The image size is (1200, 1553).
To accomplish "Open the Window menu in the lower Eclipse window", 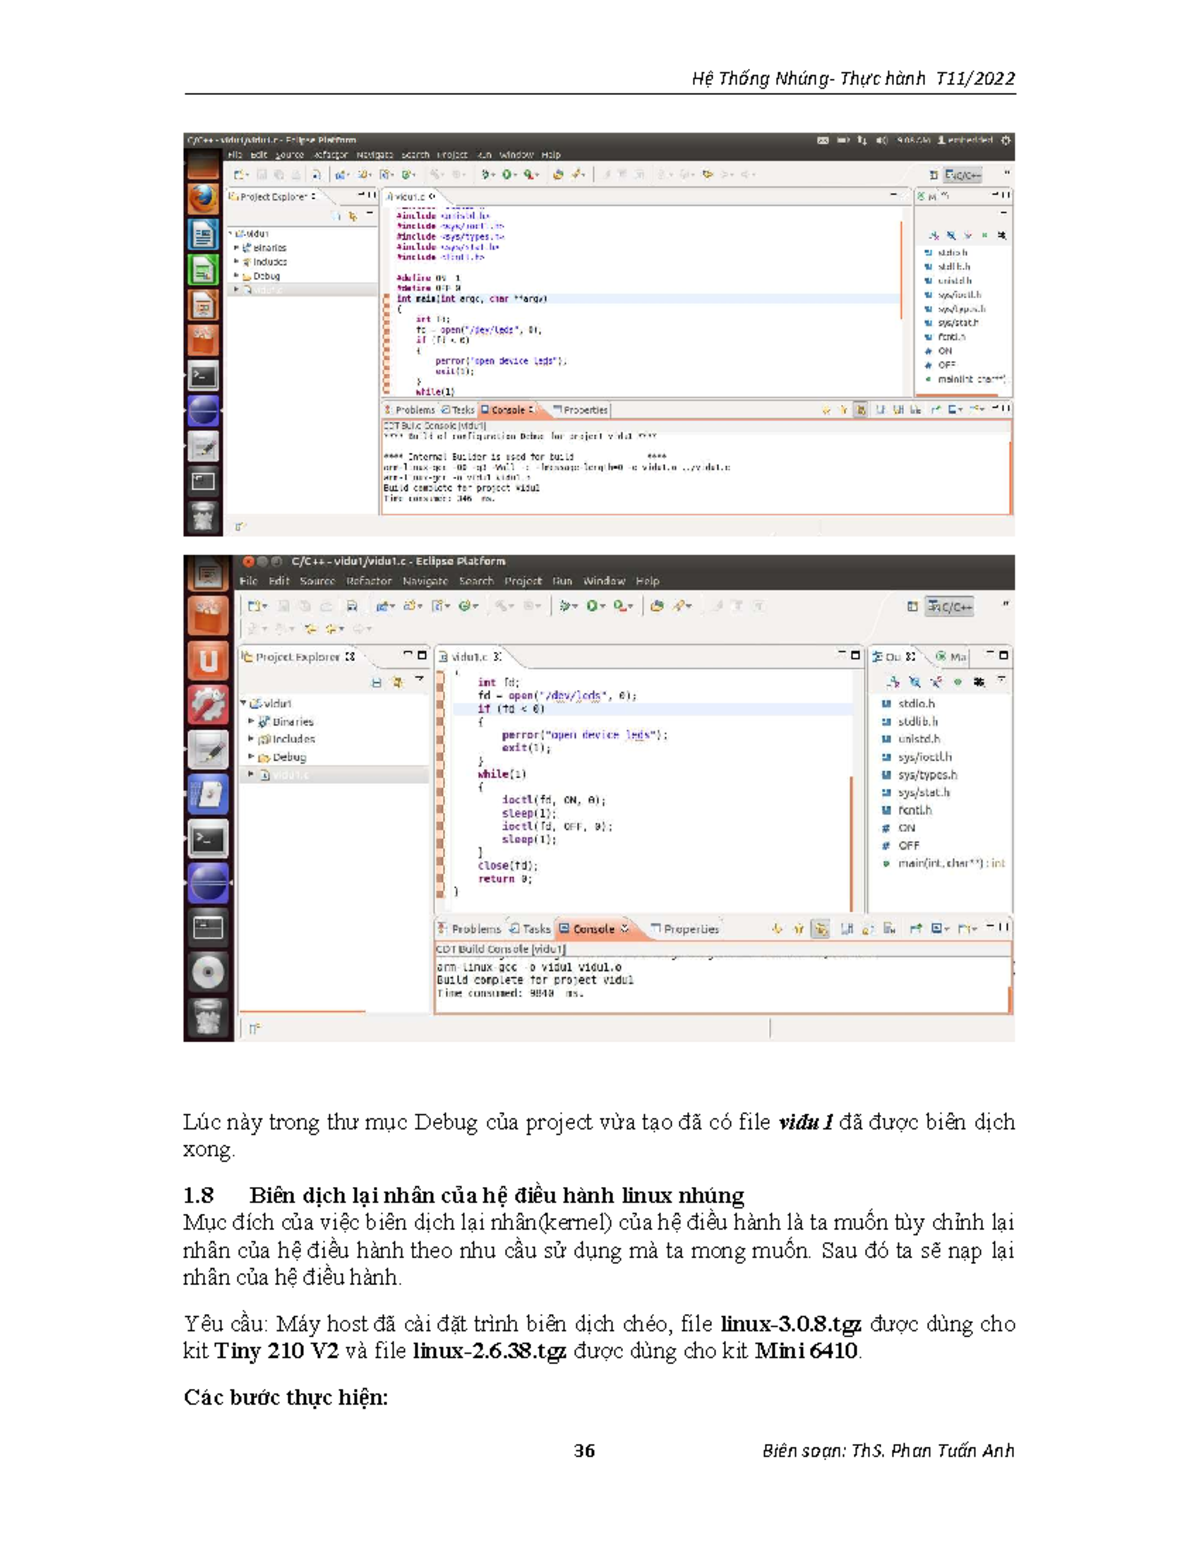I will (604, 581).
